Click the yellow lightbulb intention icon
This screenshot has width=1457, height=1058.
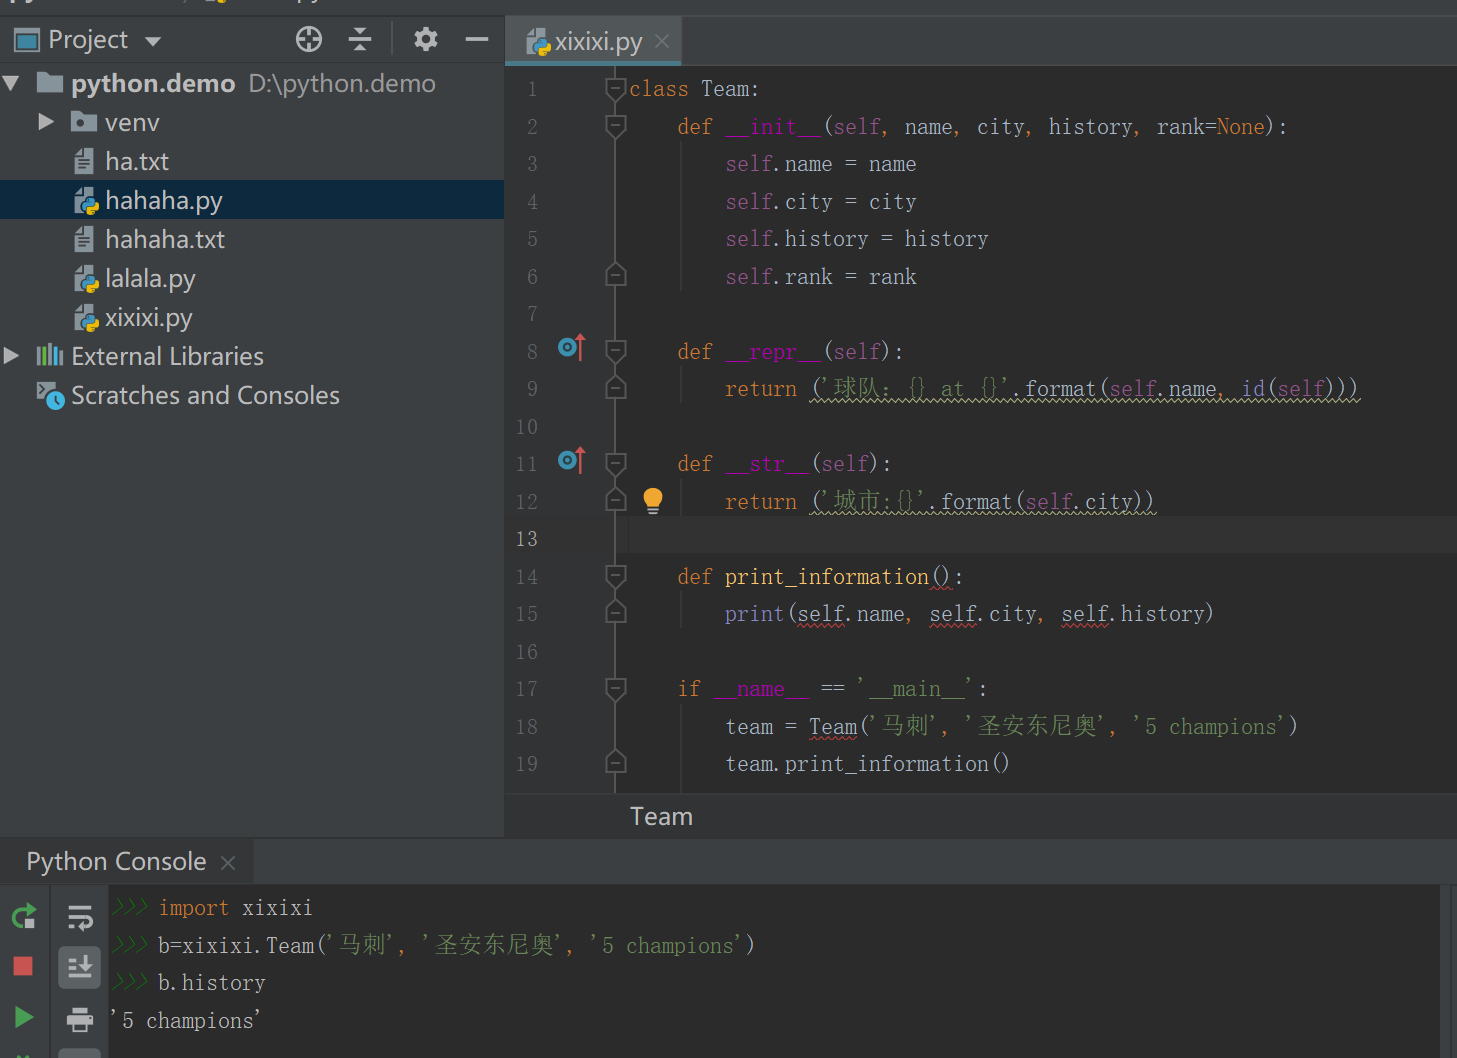[x=653, y=500]
